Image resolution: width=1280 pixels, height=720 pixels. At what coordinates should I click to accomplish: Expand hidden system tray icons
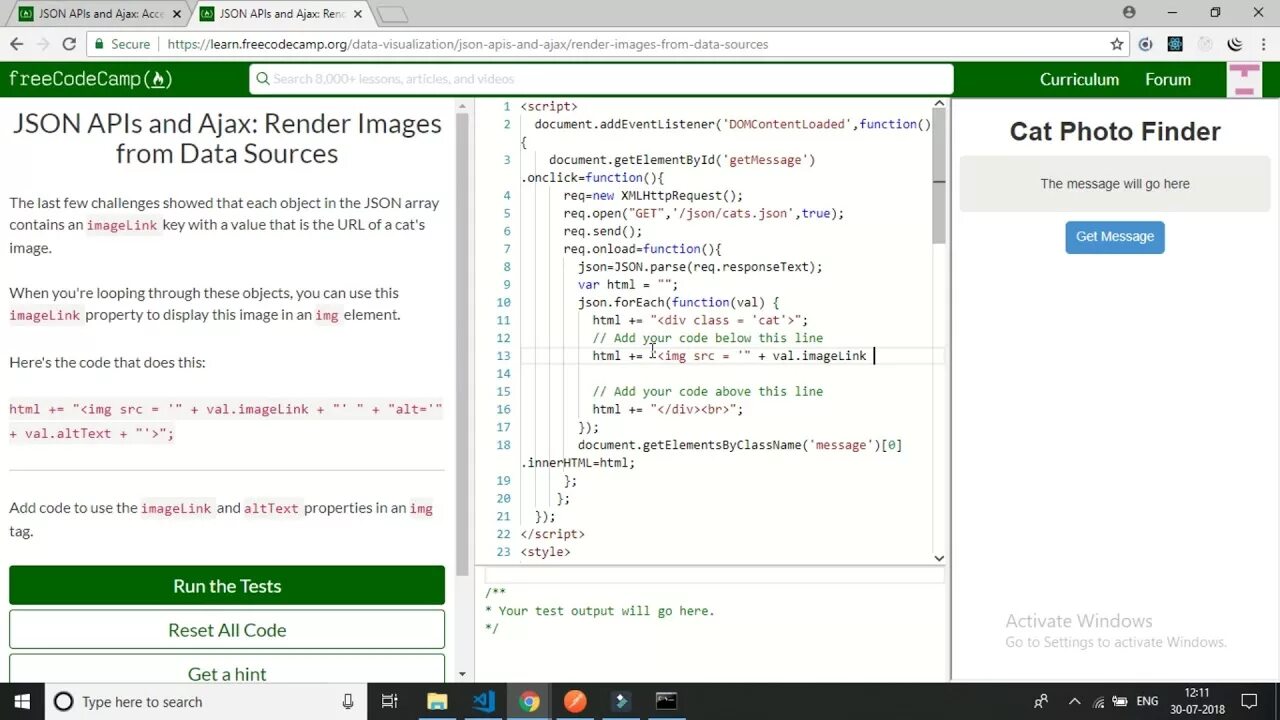click(1075, 702)
